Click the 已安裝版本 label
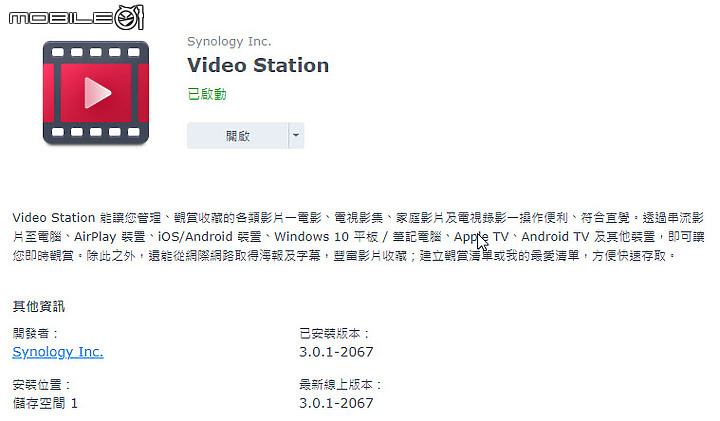Screen dimensions: 720x421 (x=334, y=333)
